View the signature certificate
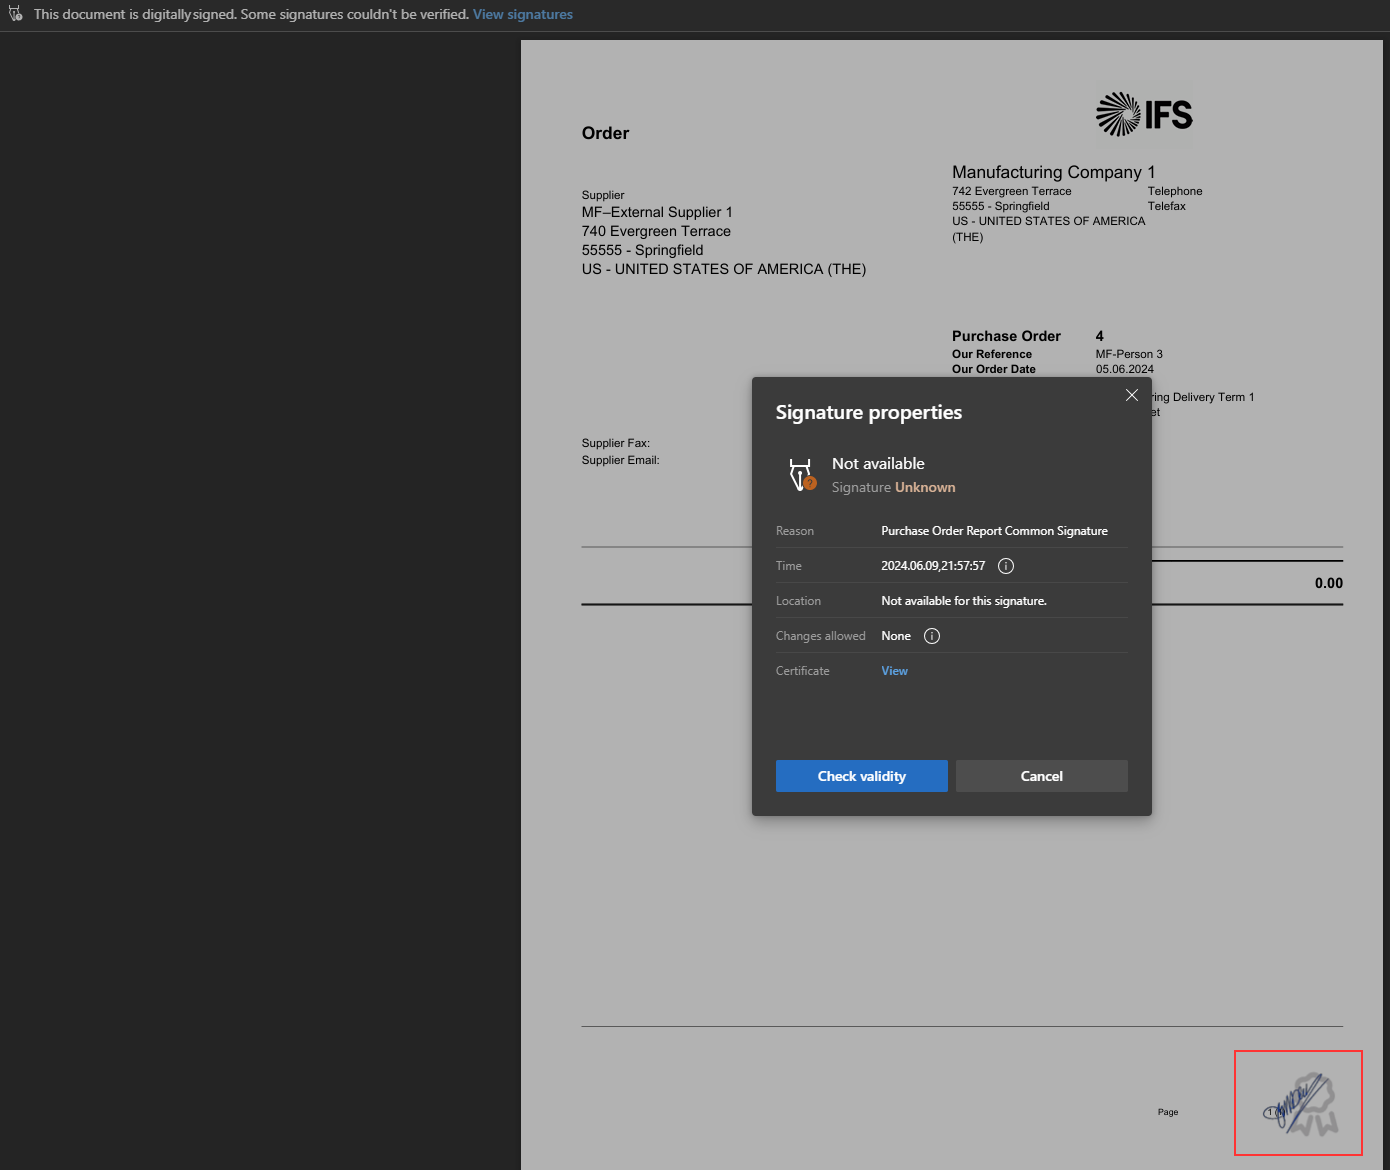 894,671
